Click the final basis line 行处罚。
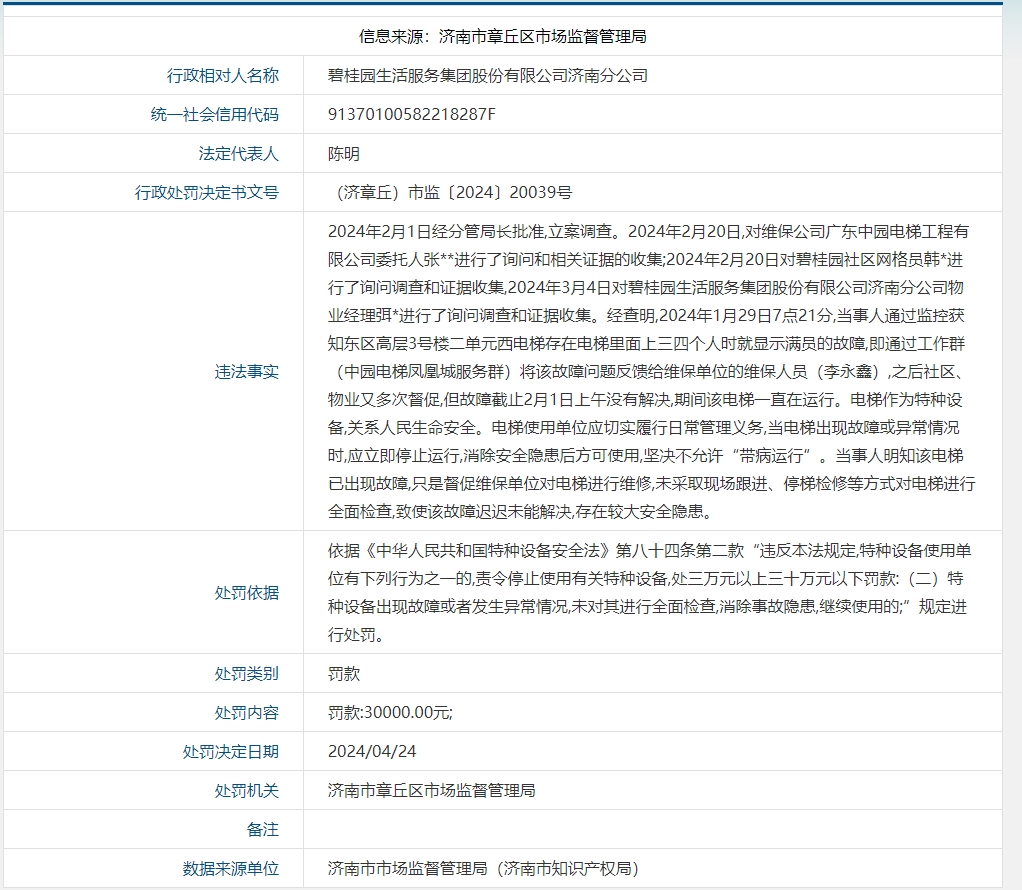The width and height of the screenshot is (1022, 890). point(356,635)
